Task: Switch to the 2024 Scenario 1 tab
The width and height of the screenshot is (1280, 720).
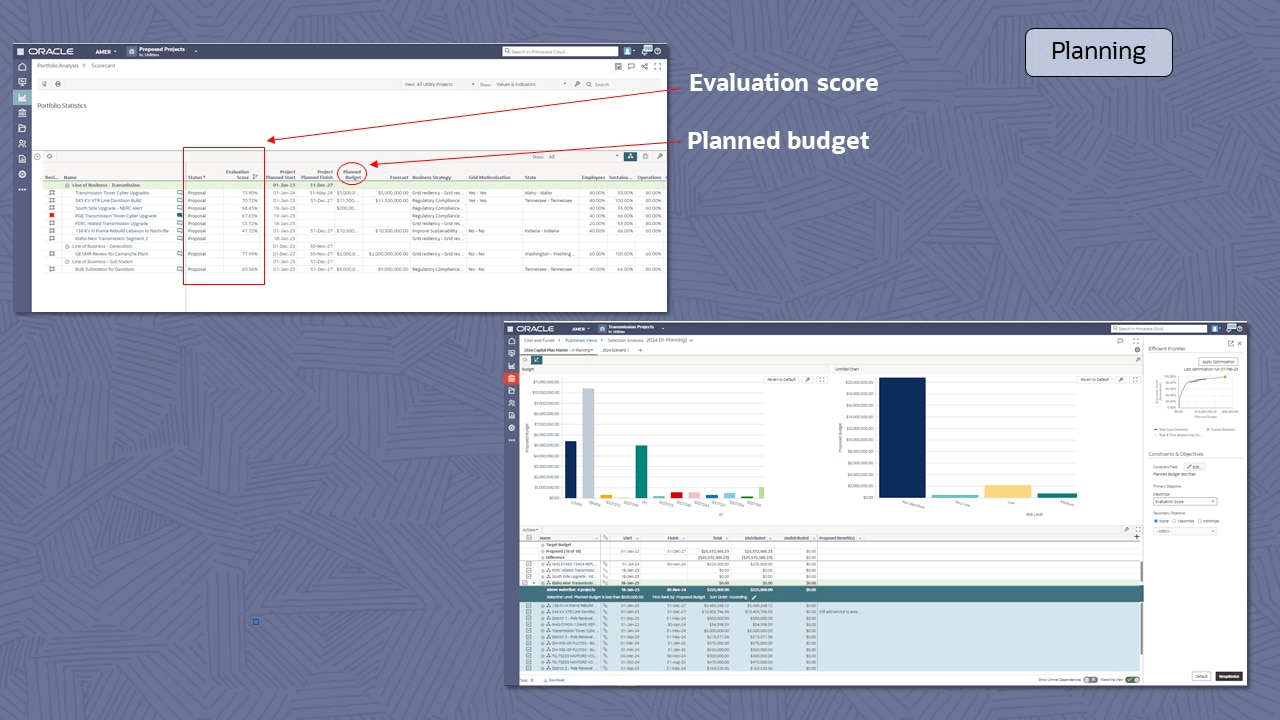Action: pos(614,350)
